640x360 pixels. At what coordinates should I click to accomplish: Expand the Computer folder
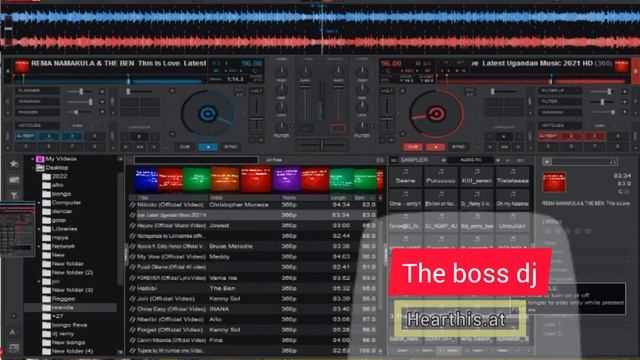tap(40, 202)
